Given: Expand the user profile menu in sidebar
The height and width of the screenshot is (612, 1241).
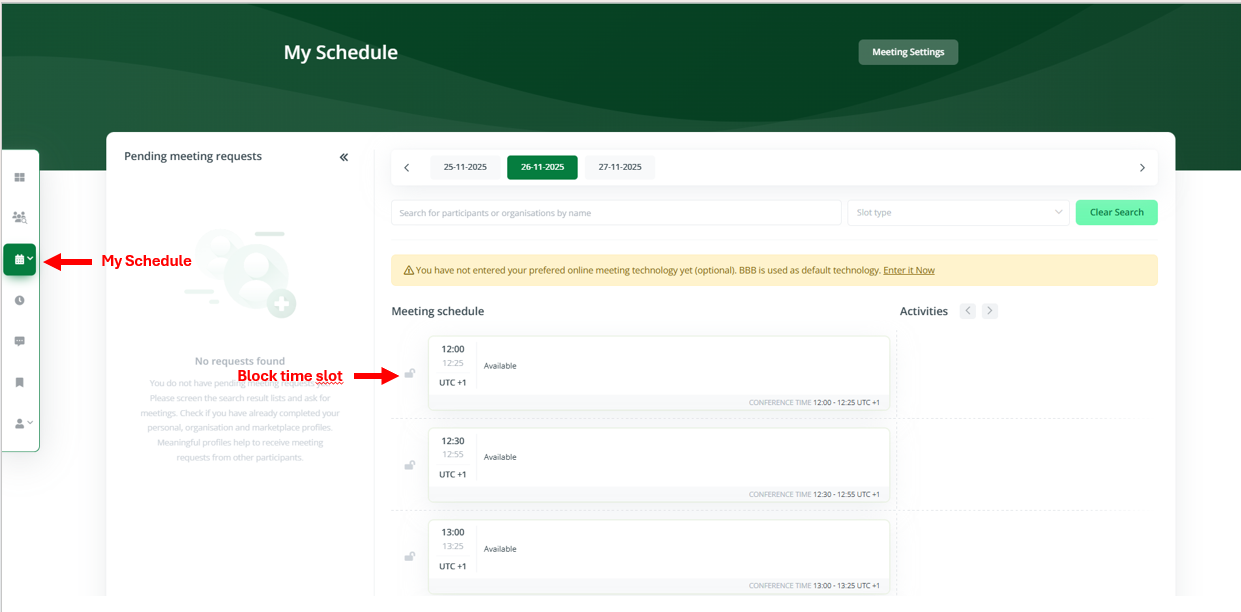Looking at the screenshot, I should [23, 423].
